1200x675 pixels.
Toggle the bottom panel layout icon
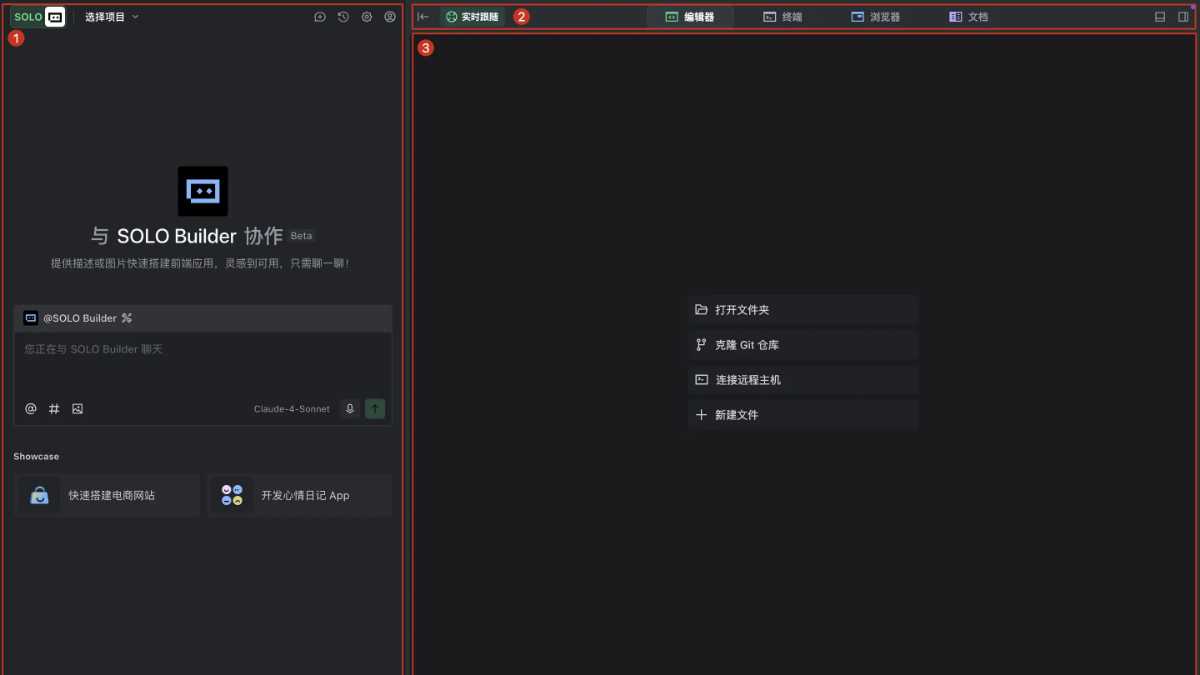tap(1160, 17)
